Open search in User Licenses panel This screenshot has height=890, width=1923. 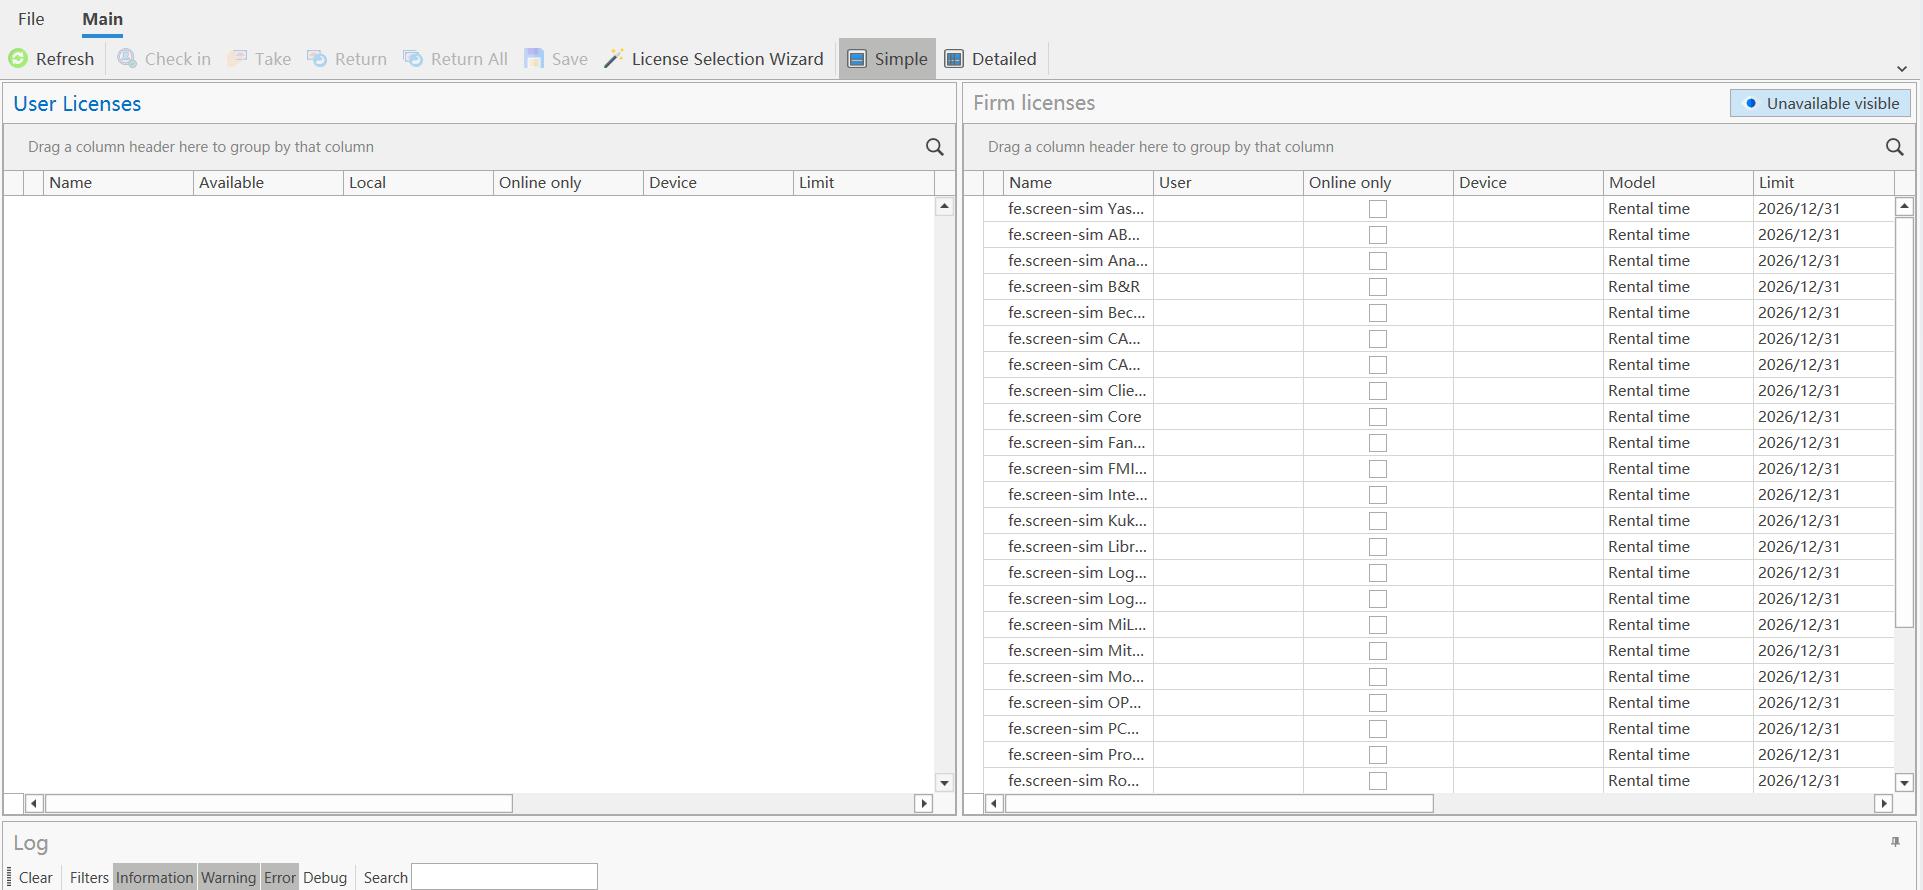coord(935,147)
